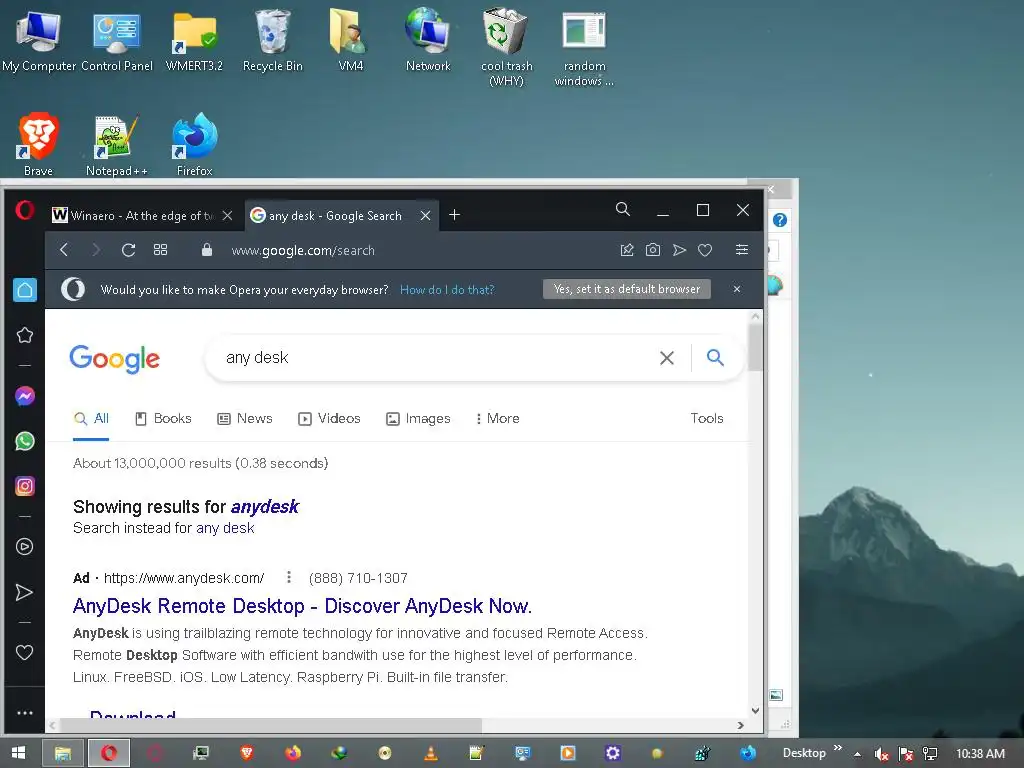This screenshot has height=768, width=1024.
Task: Select the Control Panel desktop icon
Action: (x=117, y=39)
